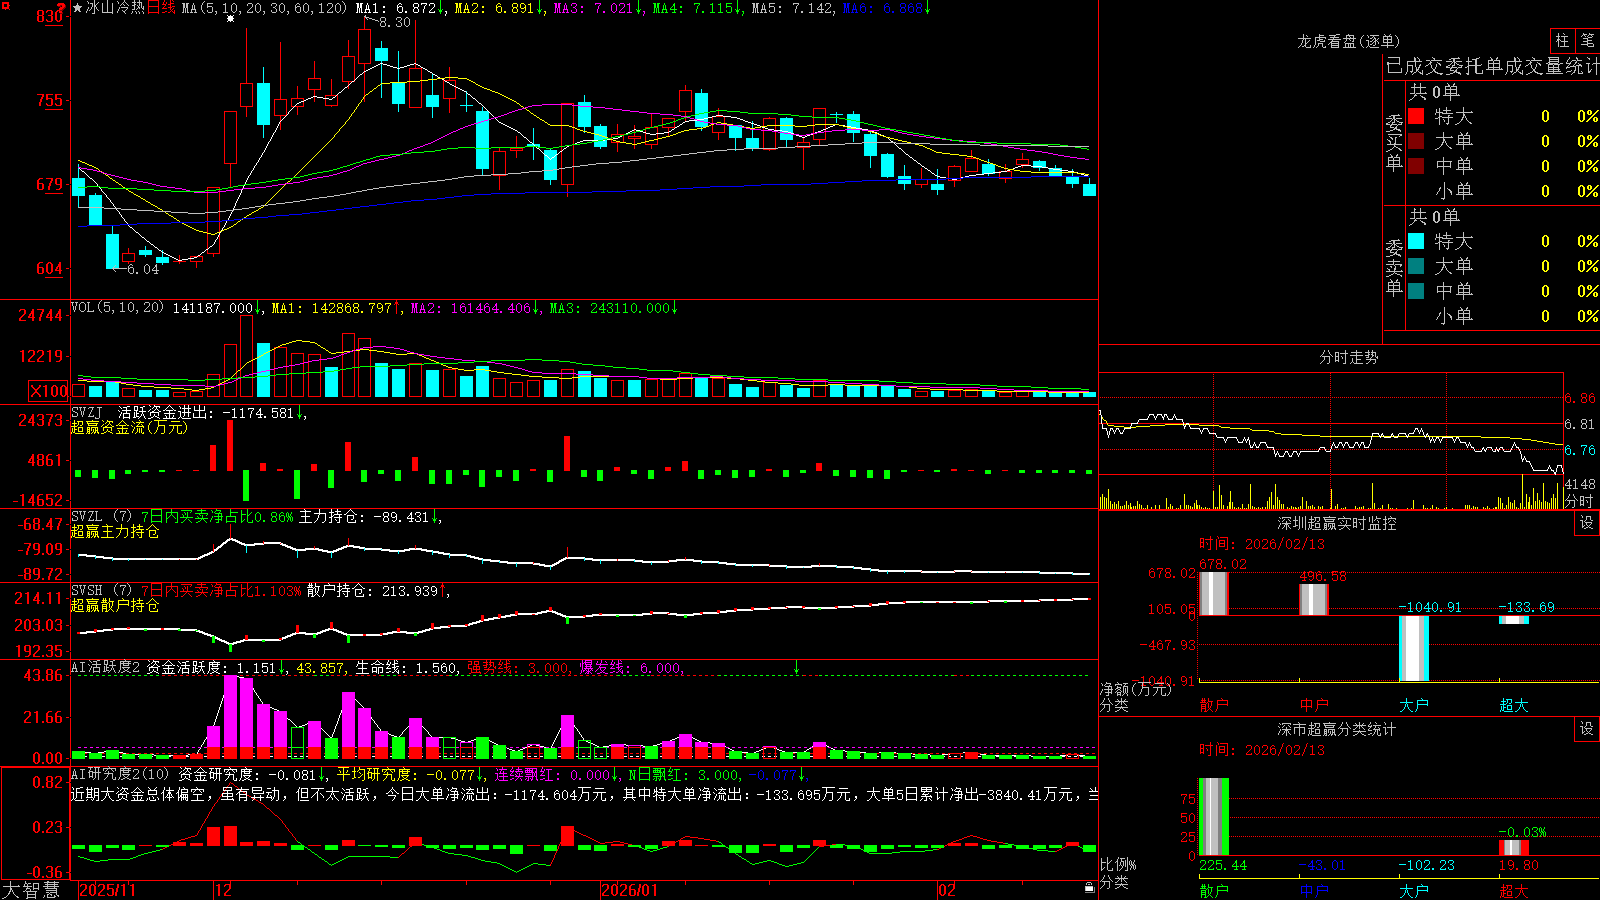Click the X100 volume multiplier box
The image size is (1600, 900).
tap(49, 391)
